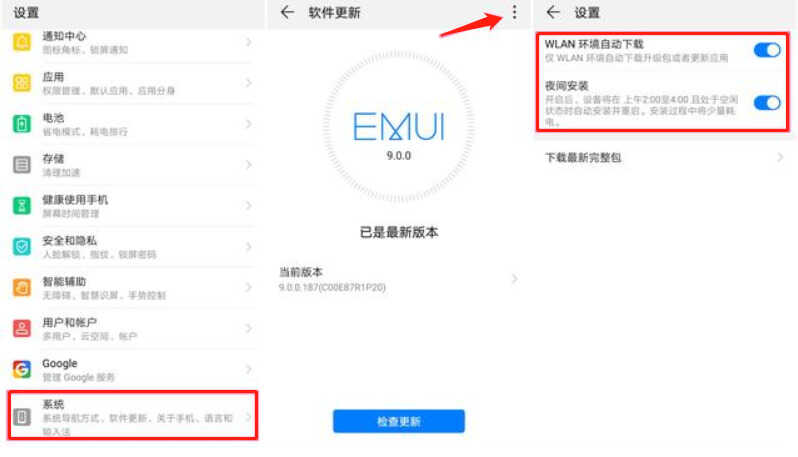Viewport: 798px width, 457px height.
Task: Tap the Security and Privacy shield icon
Action: pyautogui.click(x=22, y=247)
